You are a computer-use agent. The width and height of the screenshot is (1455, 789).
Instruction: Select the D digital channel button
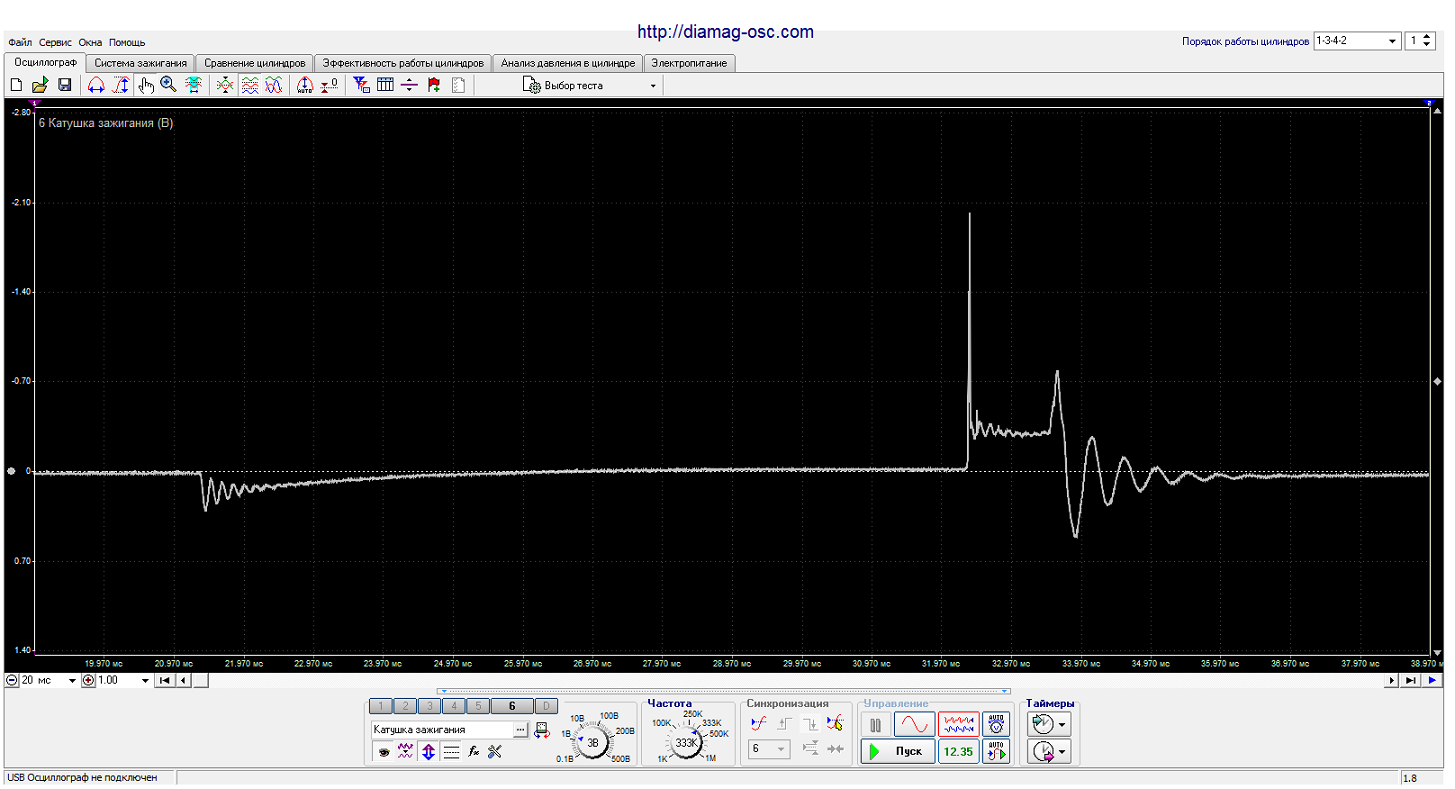tap(546, 706)
